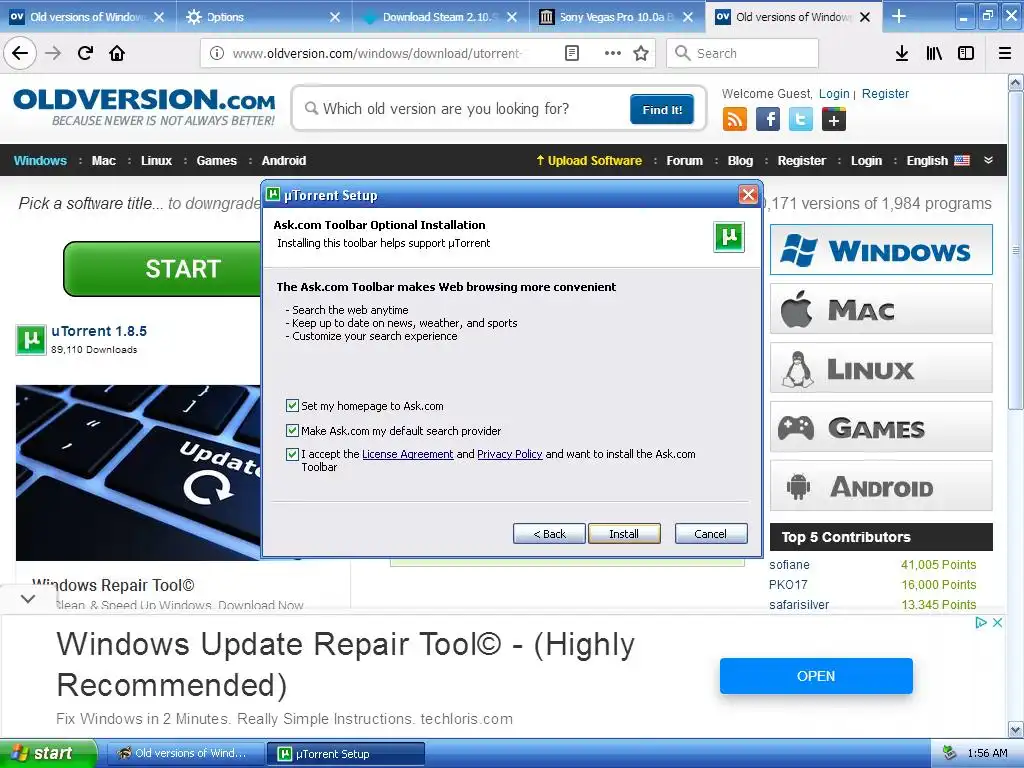Open the browser home page
The image size is (1024, 768).
point(117,53)
